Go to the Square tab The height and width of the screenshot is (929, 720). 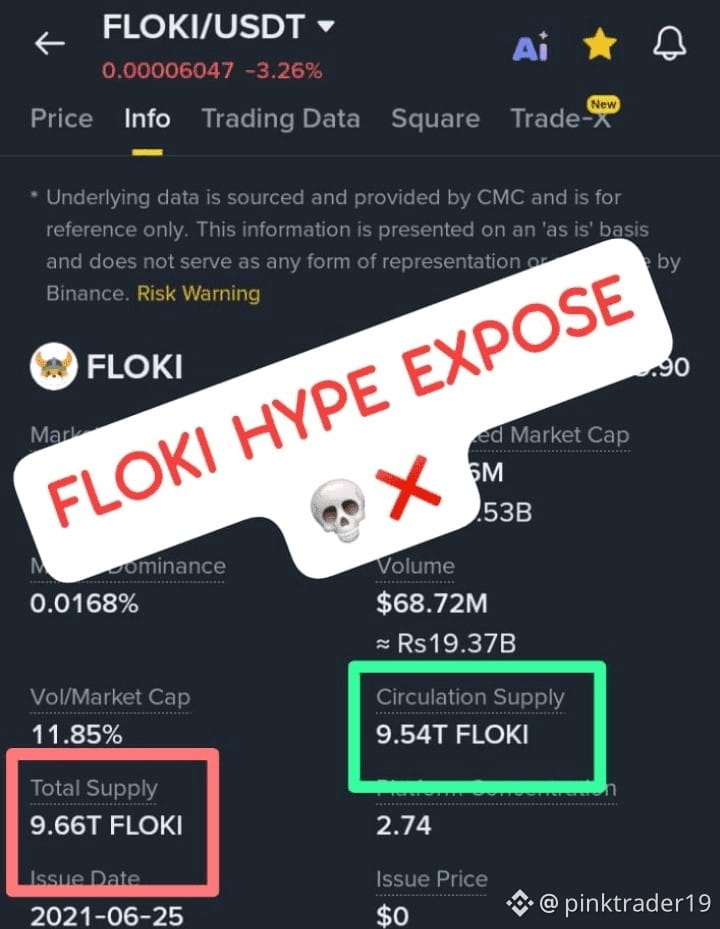point(435,119)
